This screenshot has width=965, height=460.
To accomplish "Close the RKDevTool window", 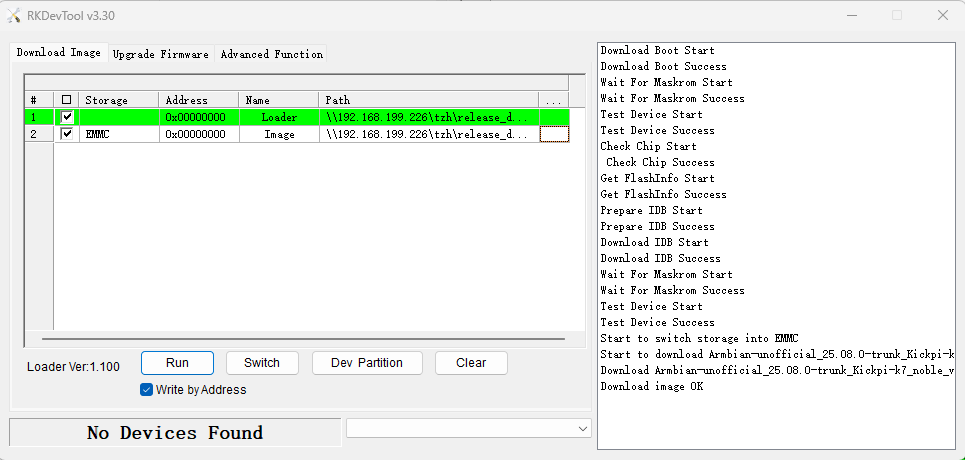I will [x=942, y=15].
